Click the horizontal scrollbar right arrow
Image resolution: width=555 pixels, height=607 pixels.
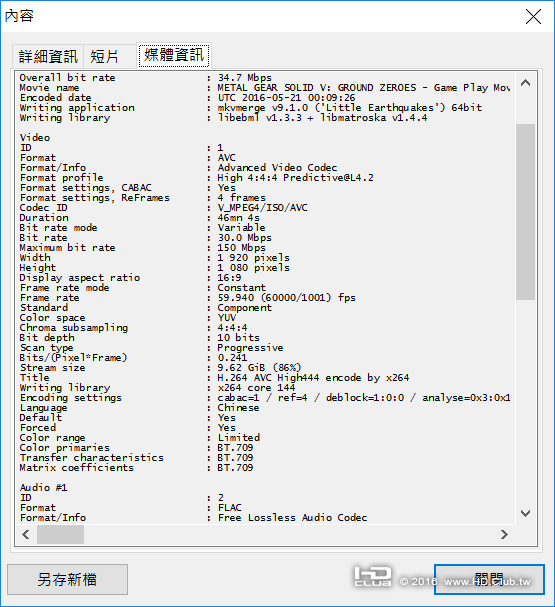pyautogui.click(x=504, y=535)
